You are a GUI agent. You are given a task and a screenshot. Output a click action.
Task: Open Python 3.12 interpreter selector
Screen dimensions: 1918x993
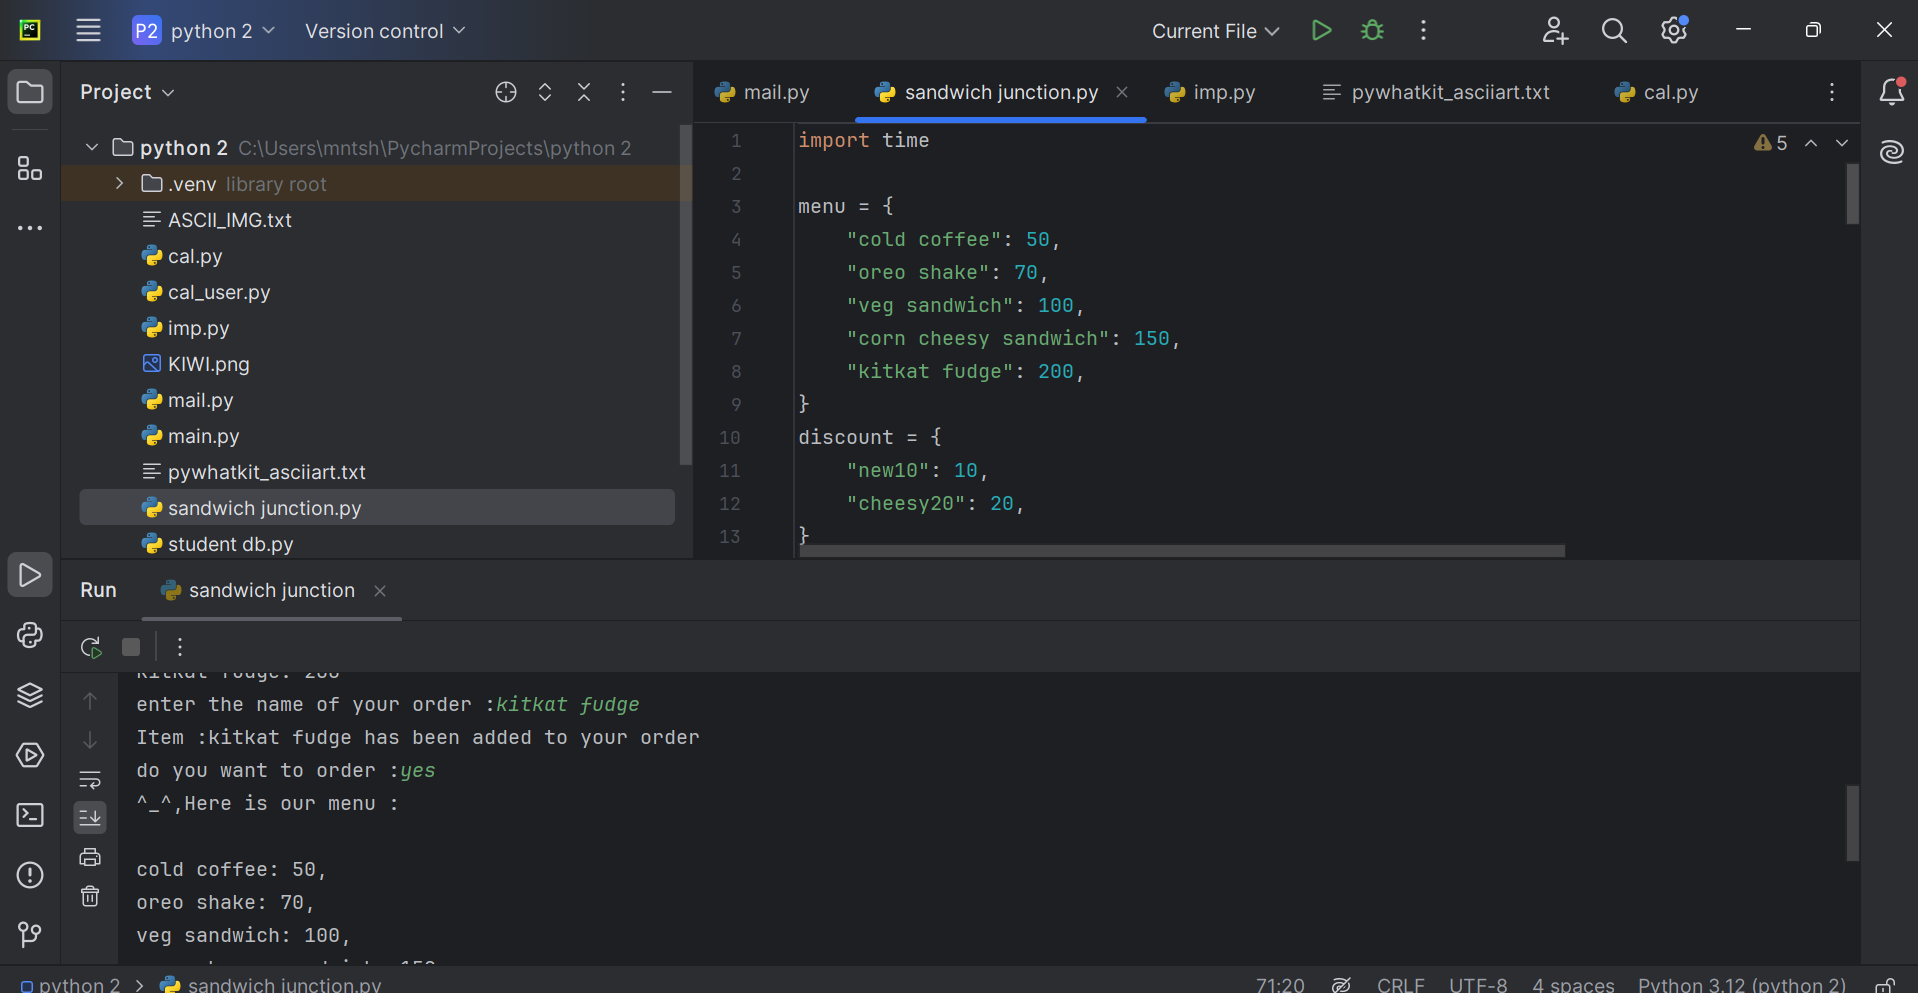click(1742, 984)
